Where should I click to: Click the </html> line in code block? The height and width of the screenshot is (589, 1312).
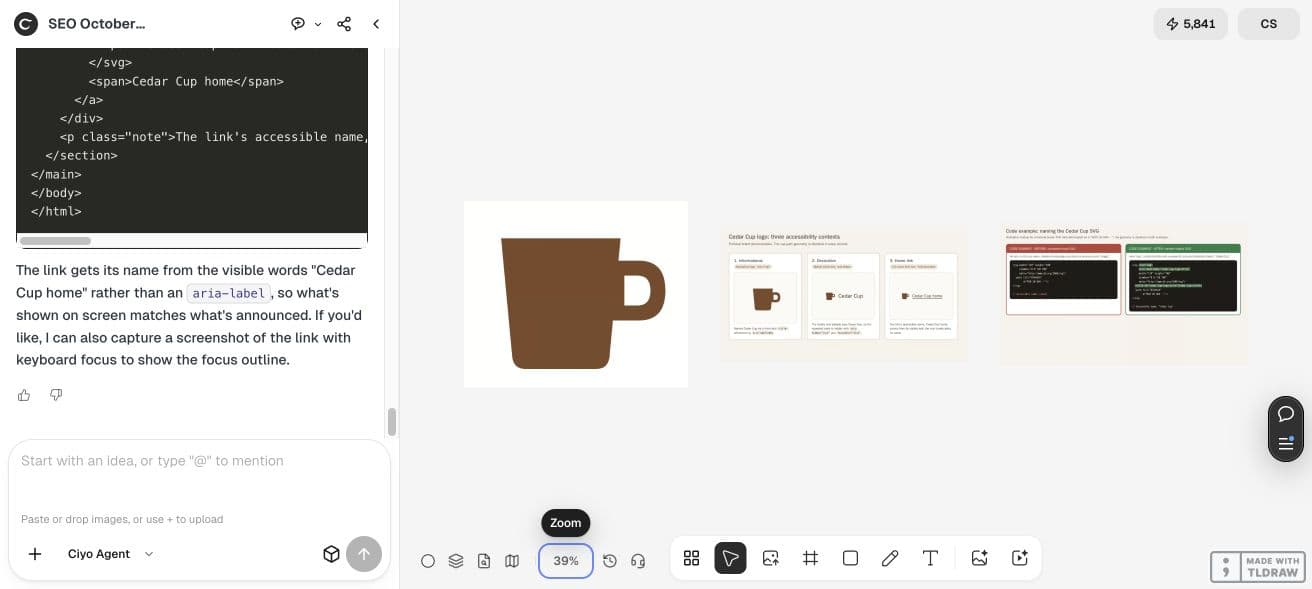click(x=56, y=211)
